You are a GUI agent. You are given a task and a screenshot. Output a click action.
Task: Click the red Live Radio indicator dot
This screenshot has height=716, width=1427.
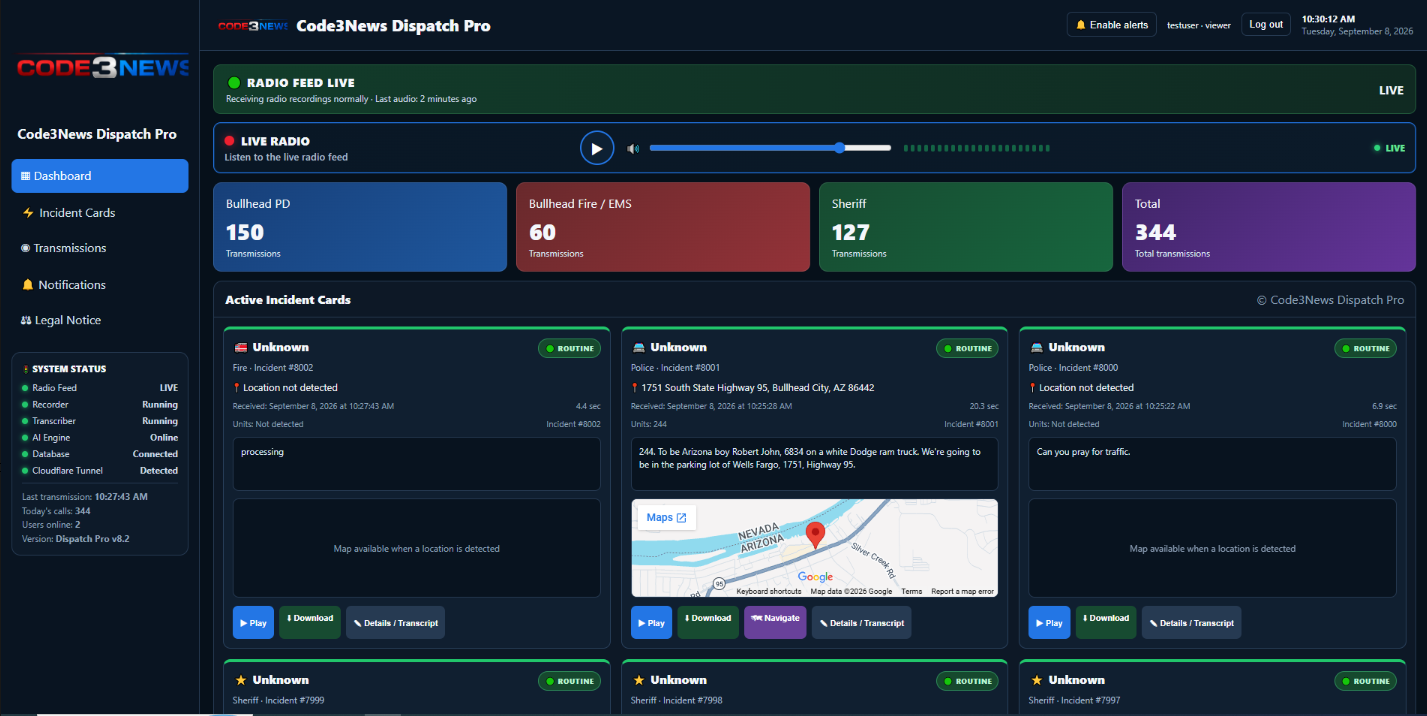tap(229, 141)
